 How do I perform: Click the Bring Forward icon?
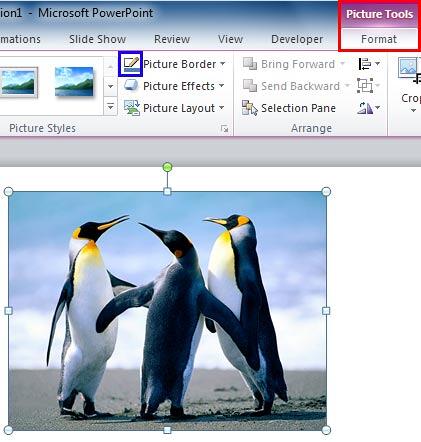250,64
